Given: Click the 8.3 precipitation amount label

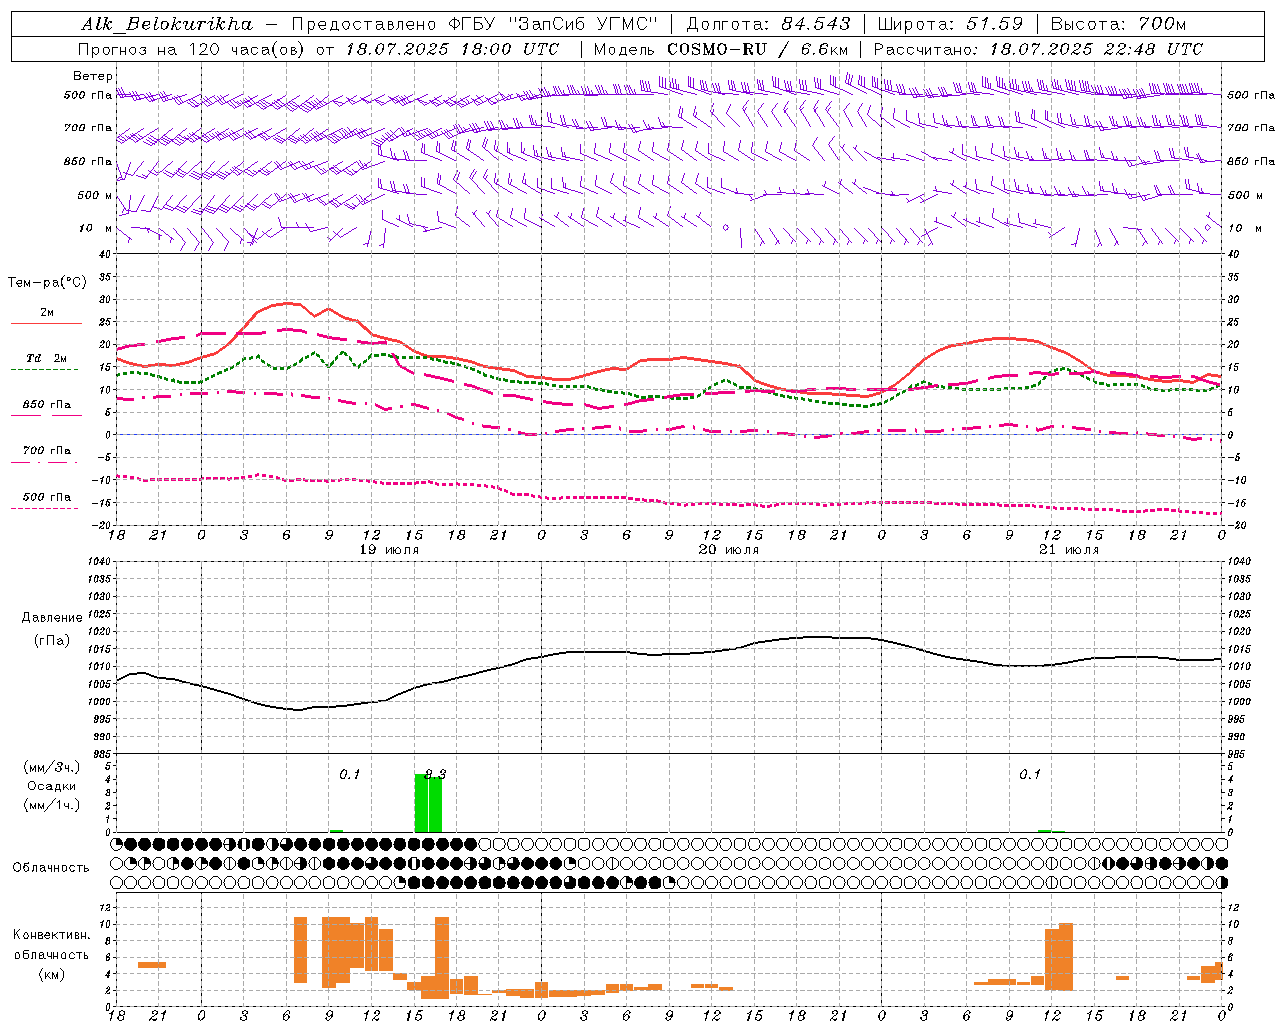Looking at the screenshot, I should point(435,774).
